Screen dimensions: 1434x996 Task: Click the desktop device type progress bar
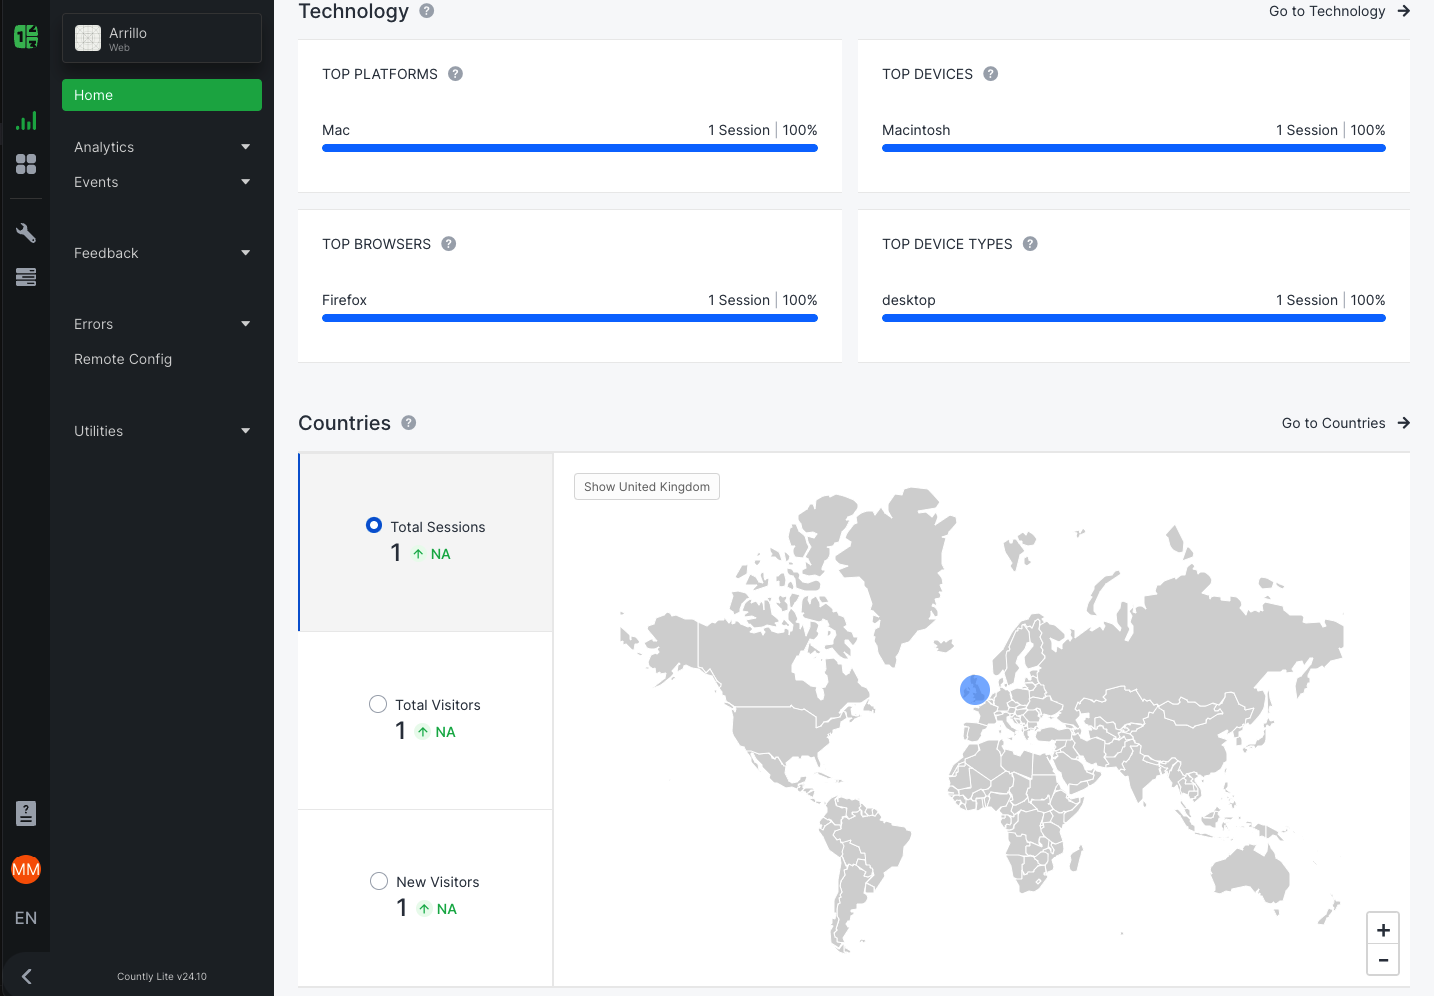1134,318
